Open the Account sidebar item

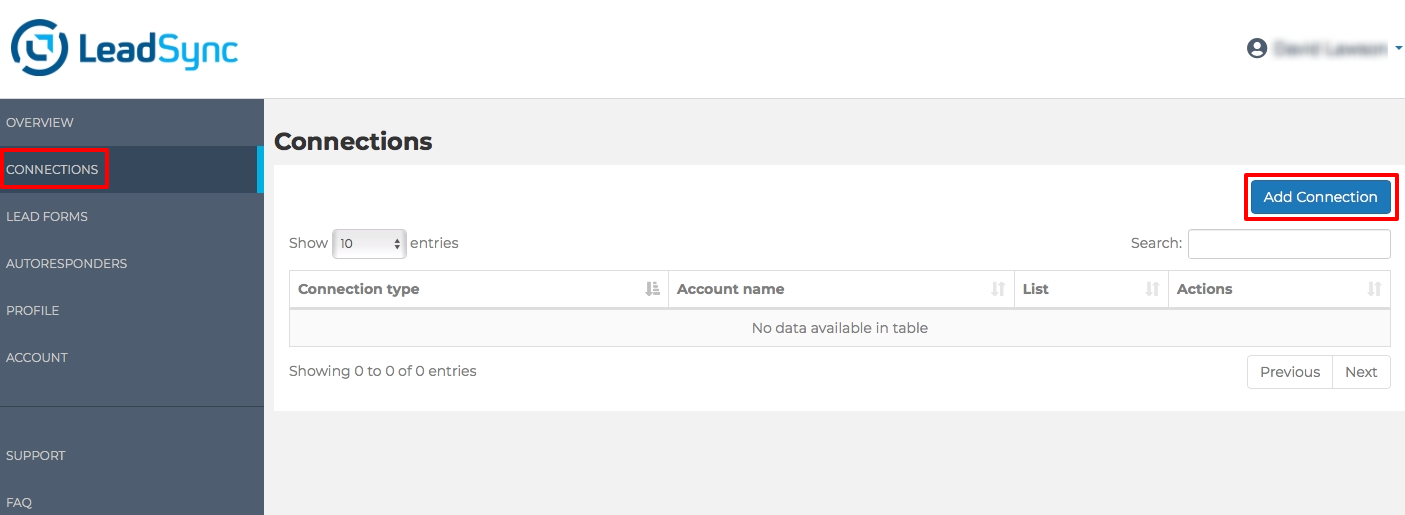(x=37, y=357)
